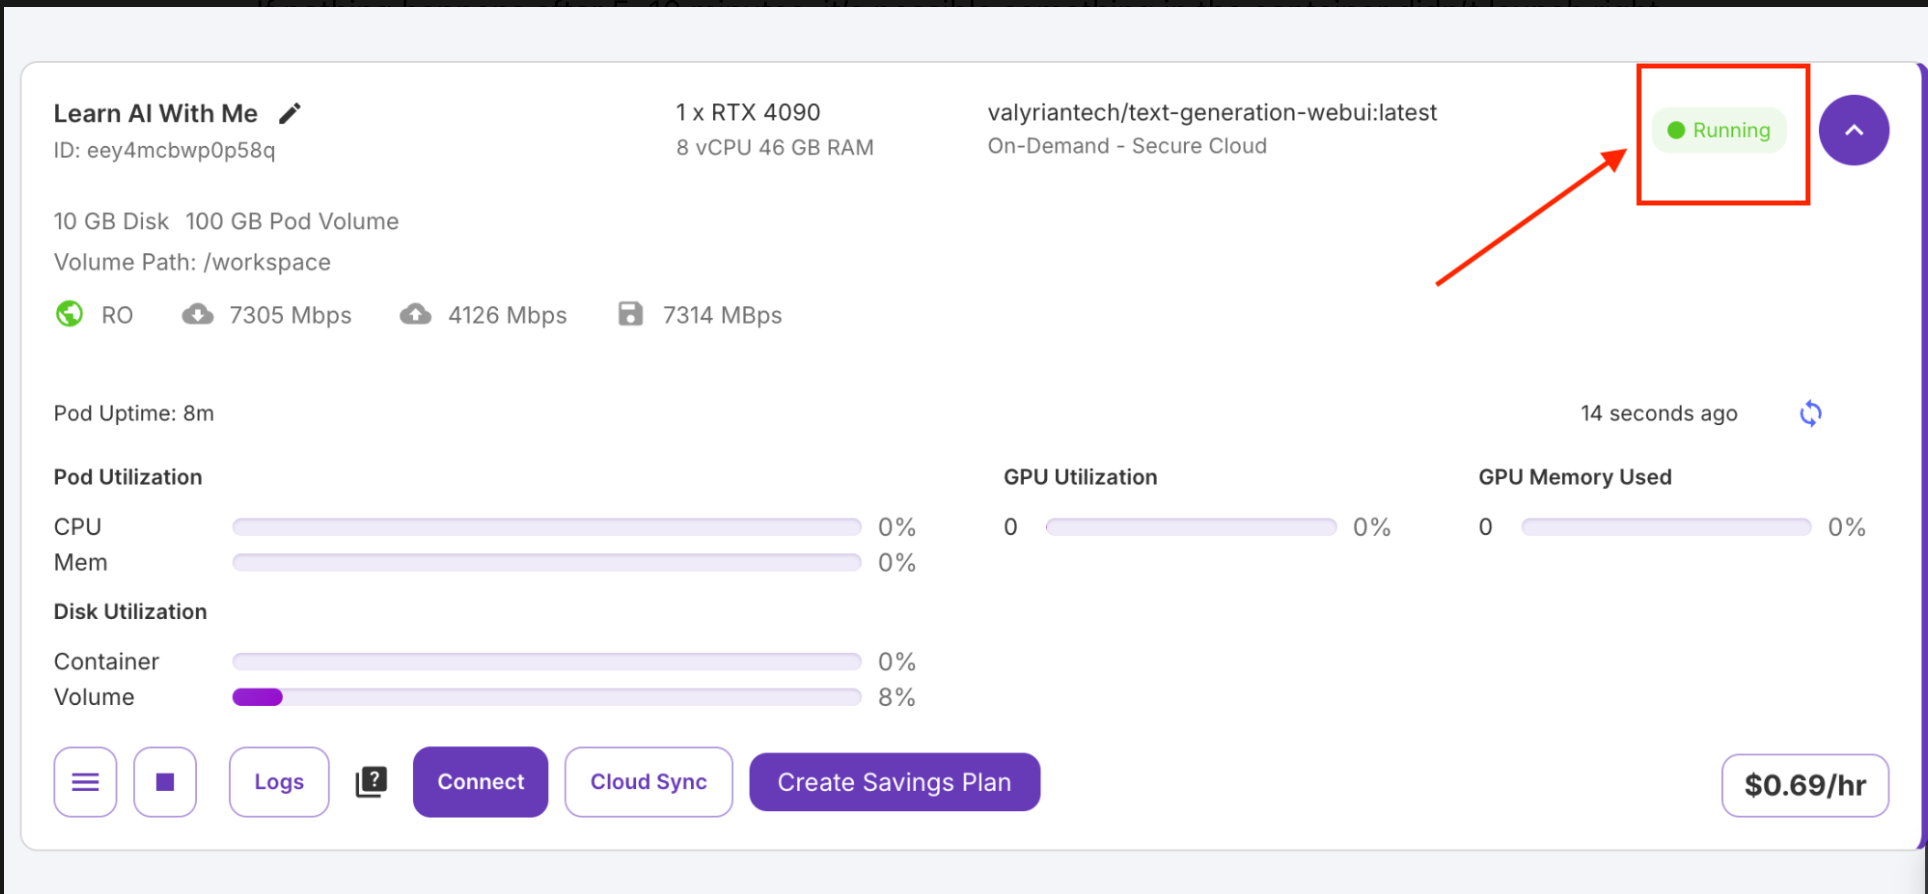Open the hamburger menu icon
Viewport: 1928px width, 894px height.
point(85,782)
